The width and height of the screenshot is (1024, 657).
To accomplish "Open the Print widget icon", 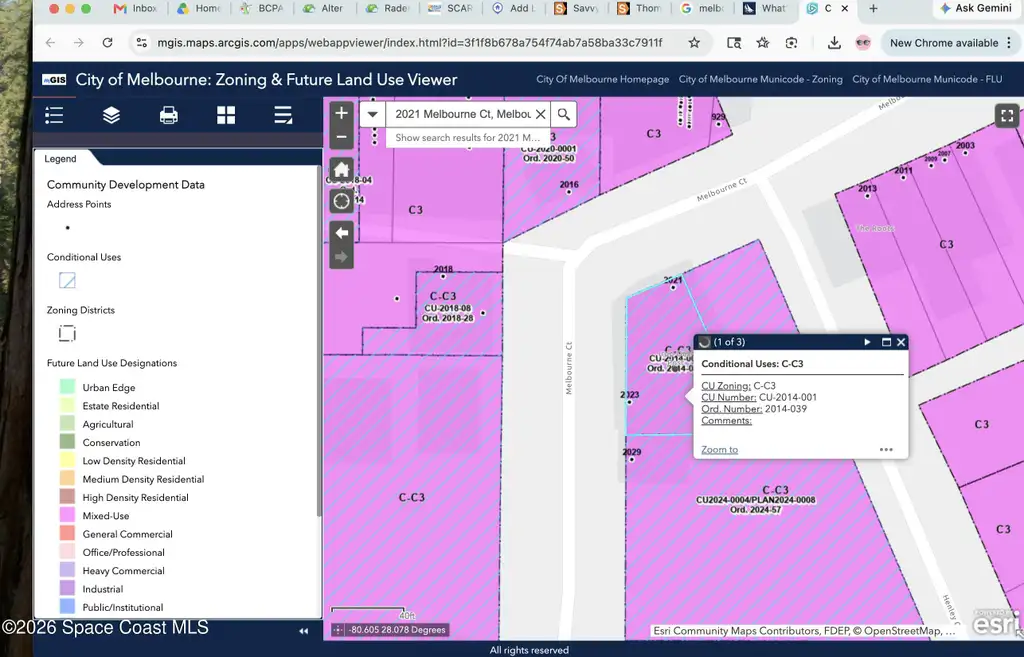I will [168, 116].
